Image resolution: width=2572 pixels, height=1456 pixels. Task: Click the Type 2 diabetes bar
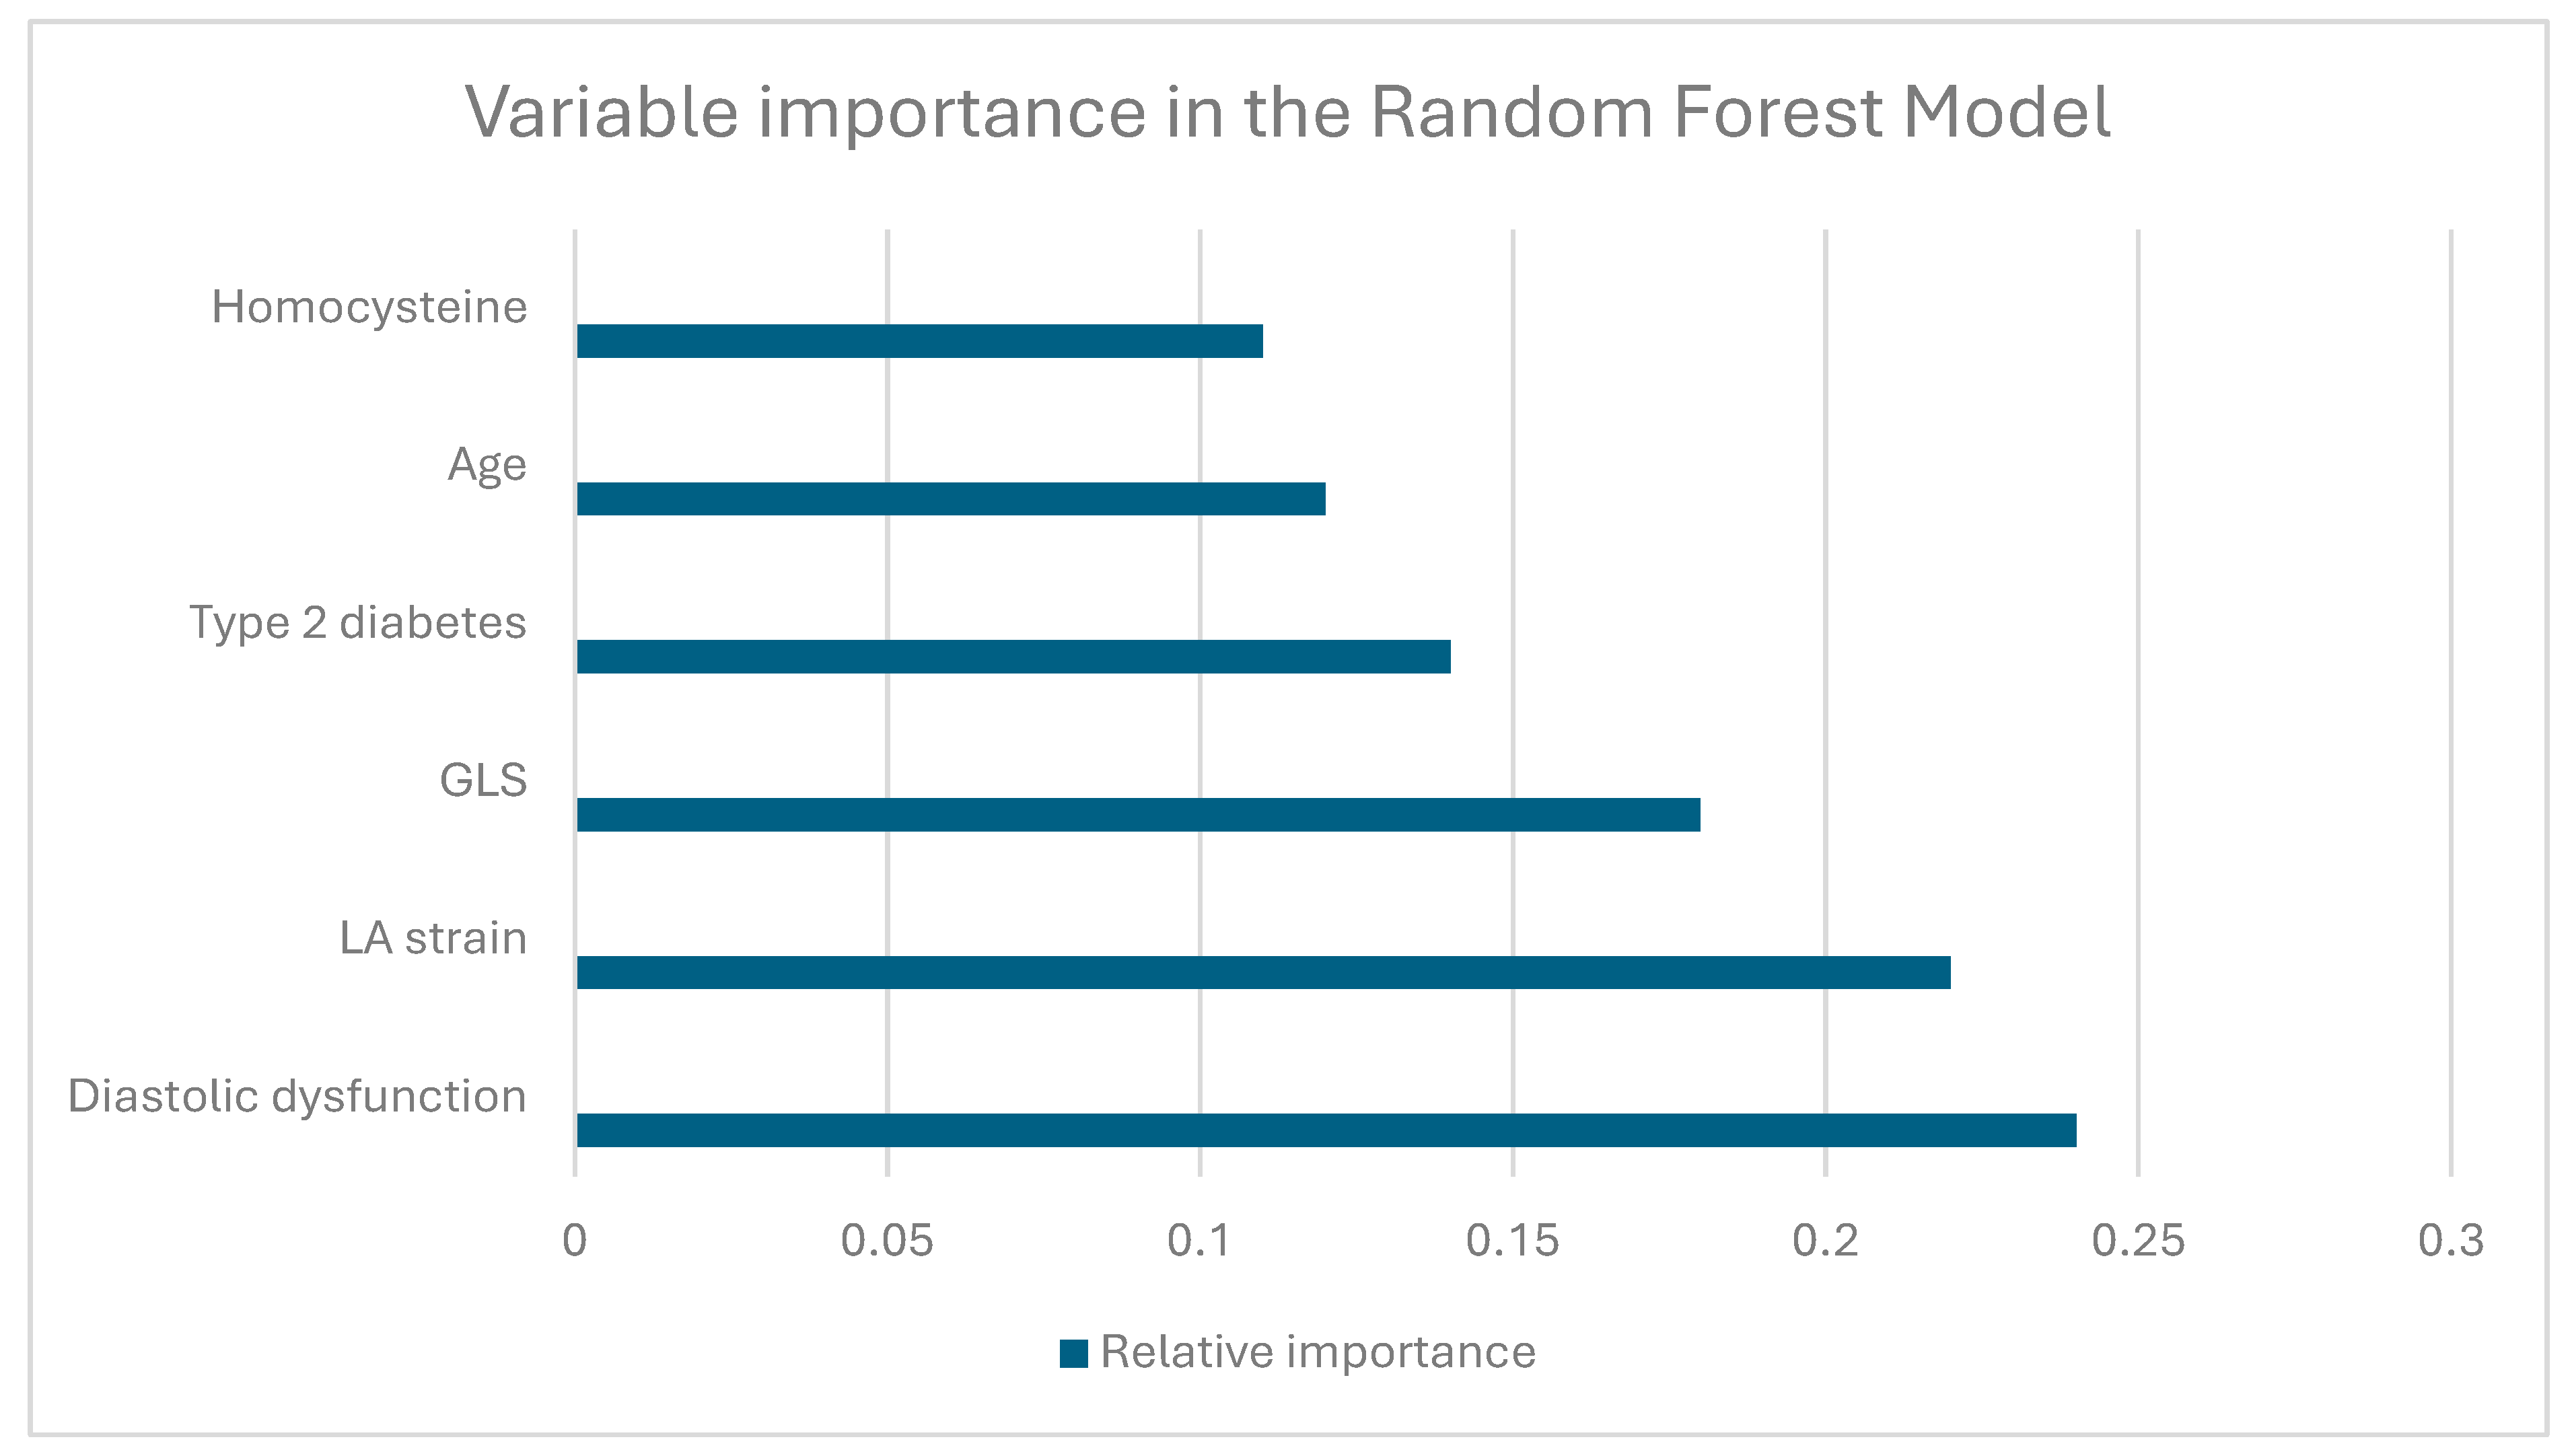(1013, 657)
